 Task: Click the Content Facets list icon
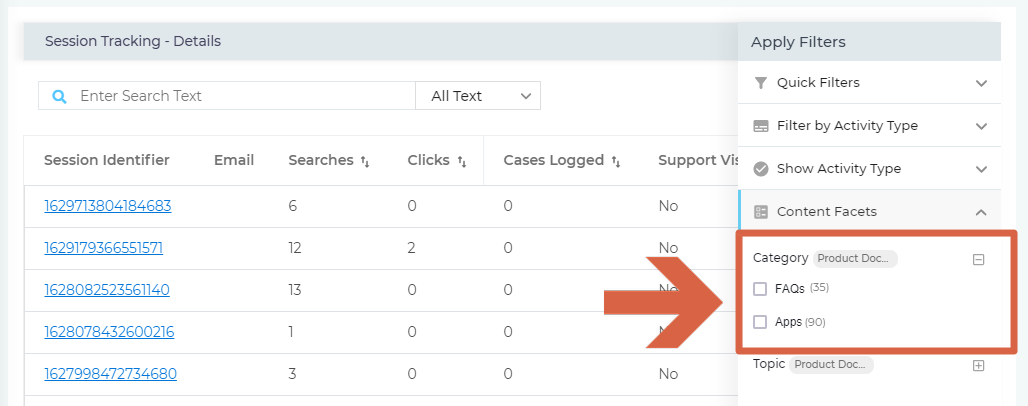761,212
